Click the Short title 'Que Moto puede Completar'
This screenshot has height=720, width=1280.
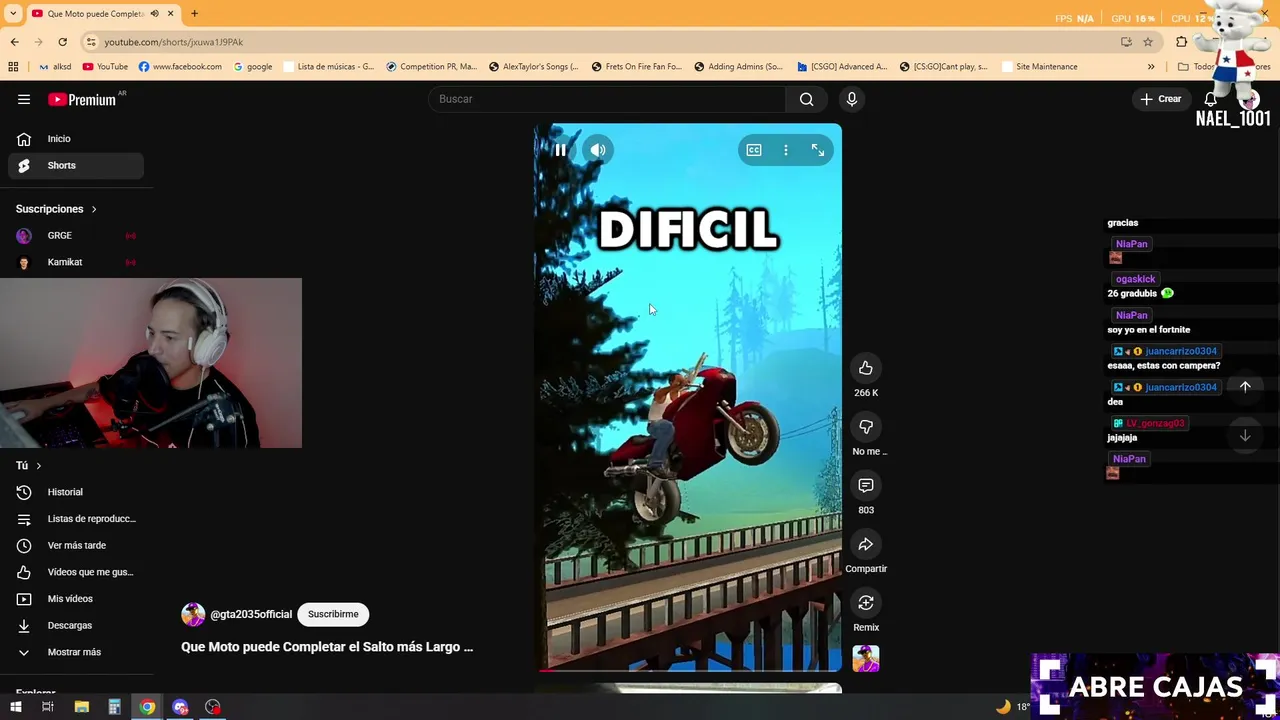[x=327, y=647]
